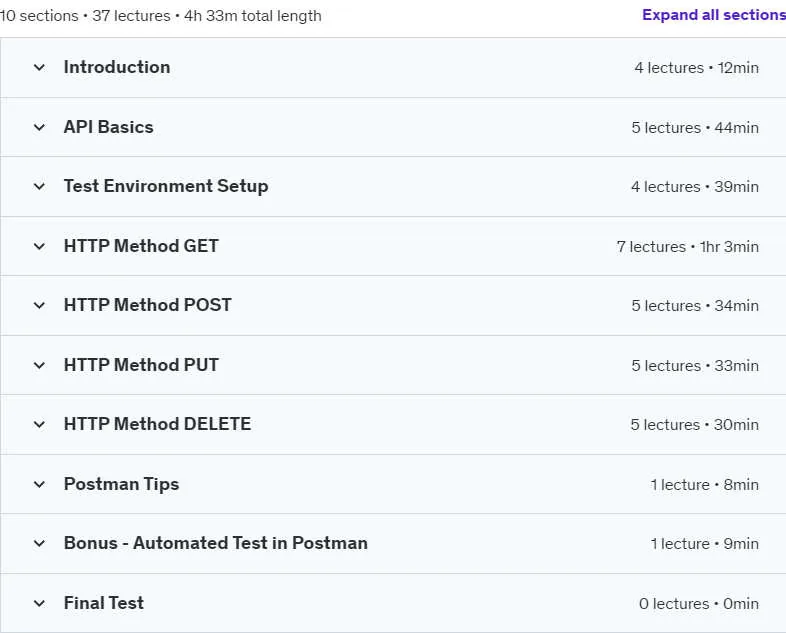Open the Test Environment Setup section title
Viewport: 786px width, 633px height.
coord(166,186)
